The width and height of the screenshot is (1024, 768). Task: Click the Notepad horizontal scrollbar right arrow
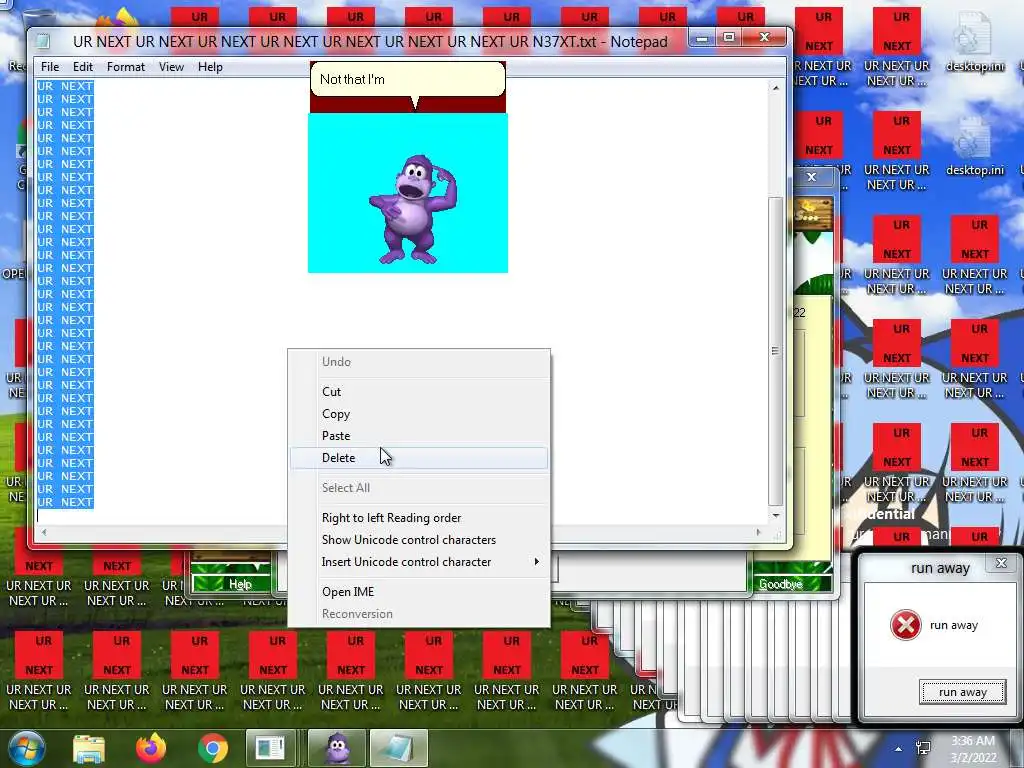[x=758, y=532]
